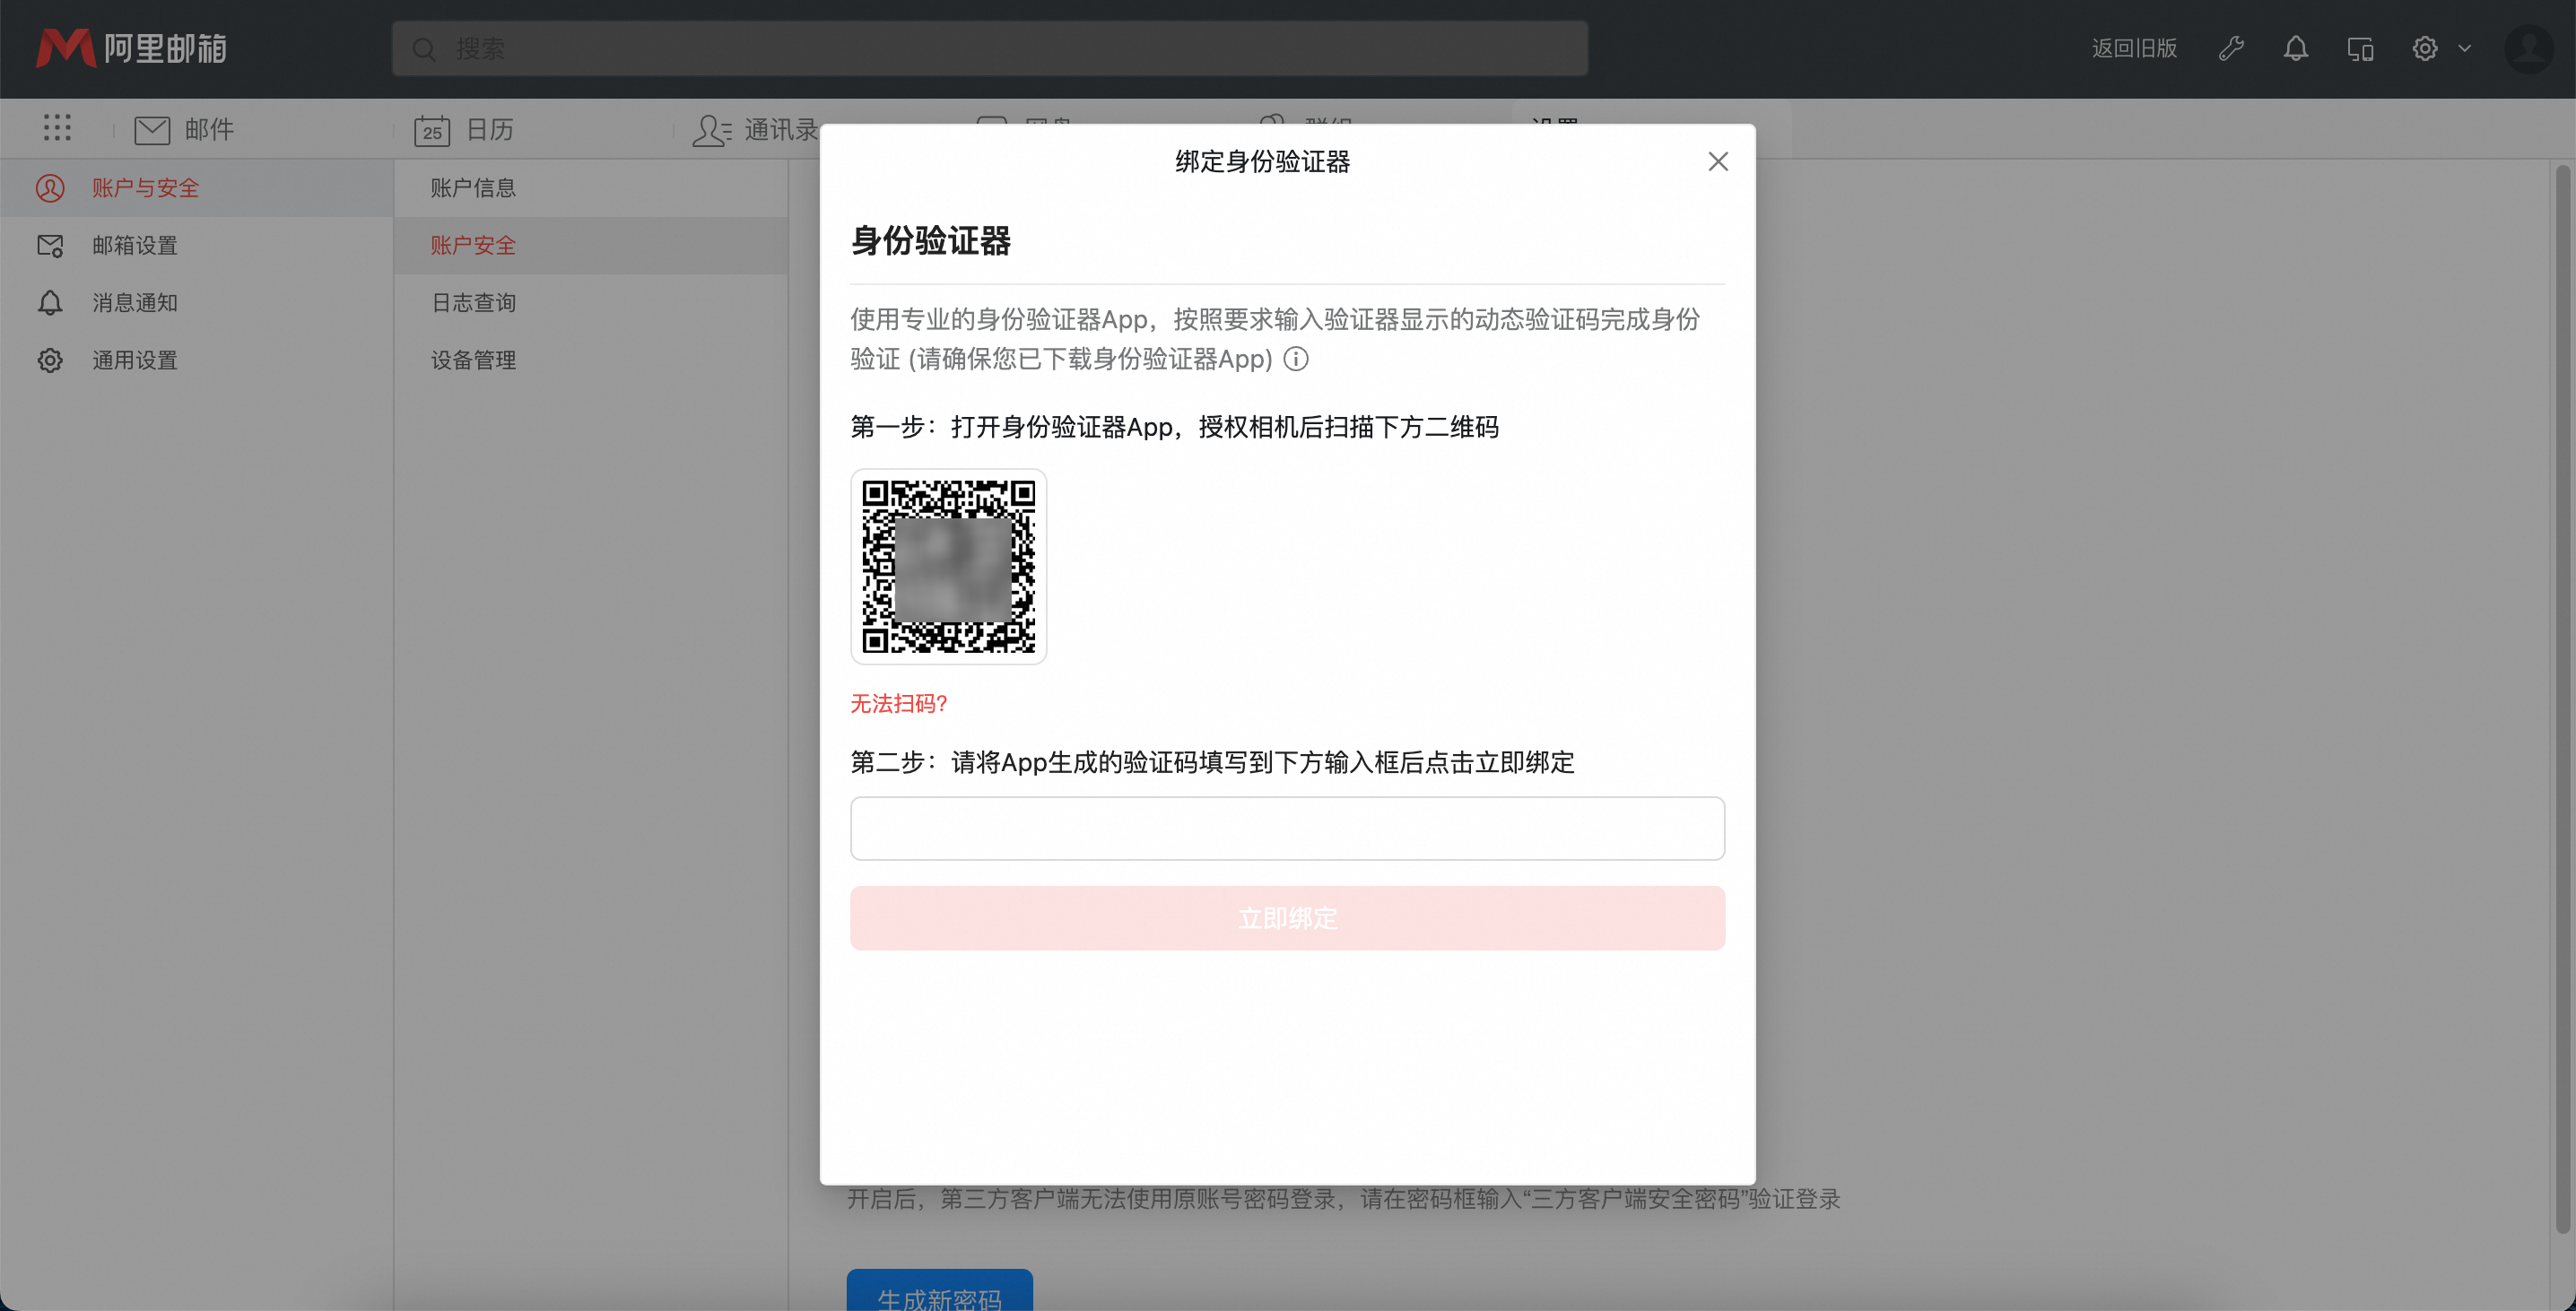
Task: Click the settings gear in header
Action: 2425,48
